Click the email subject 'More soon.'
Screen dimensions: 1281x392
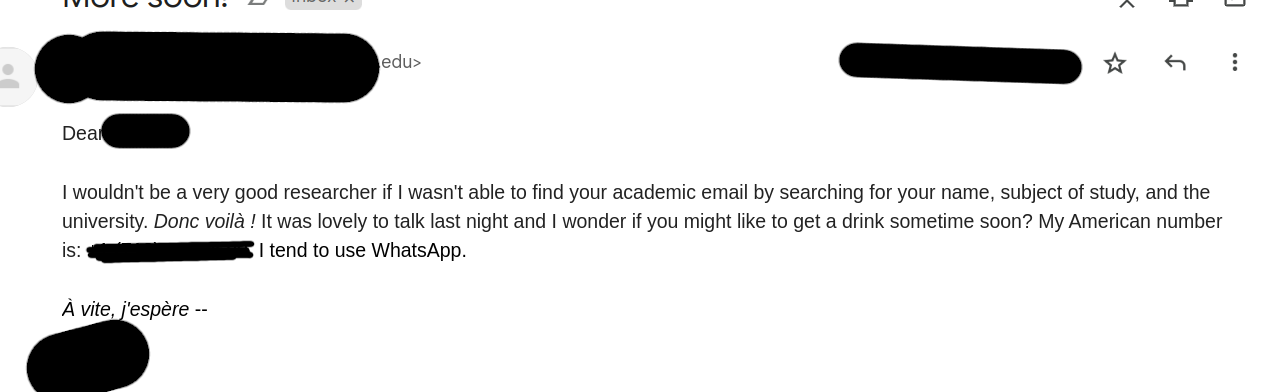click(145, 3)
